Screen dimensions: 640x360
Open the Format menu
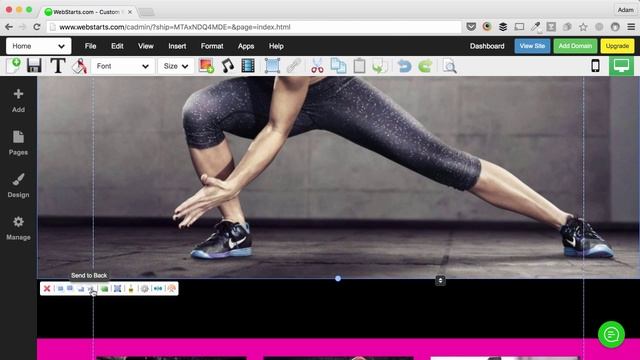point(212,46)
